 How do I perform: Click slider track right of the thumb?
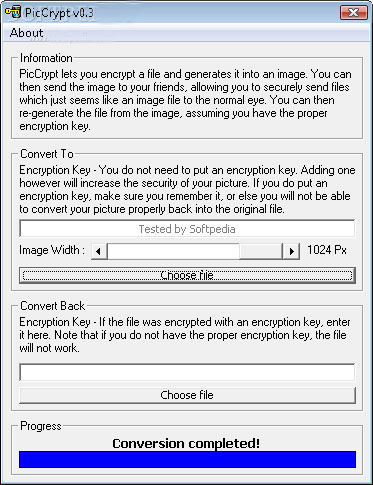coord(261,251)
